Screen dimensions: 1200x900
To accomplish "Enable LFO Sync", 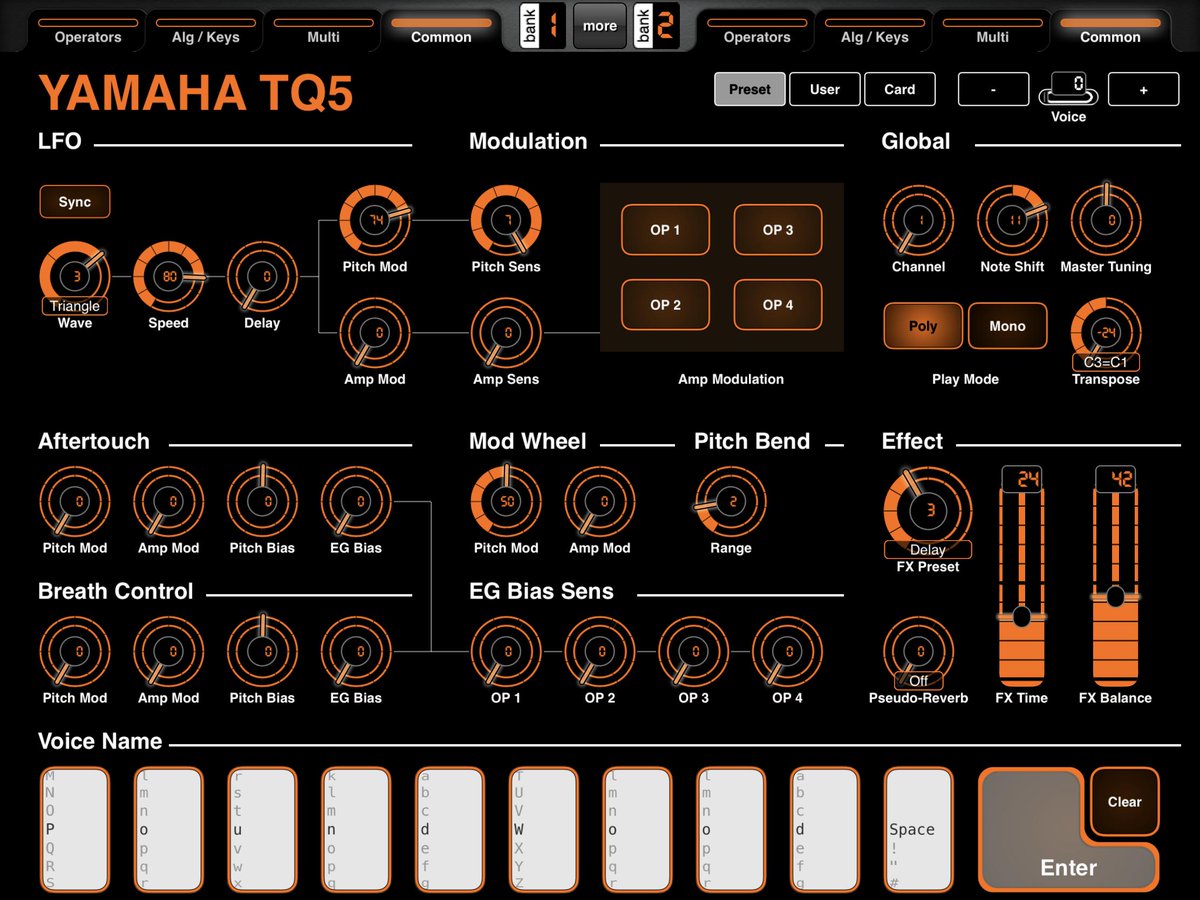I will click(74, 201).
